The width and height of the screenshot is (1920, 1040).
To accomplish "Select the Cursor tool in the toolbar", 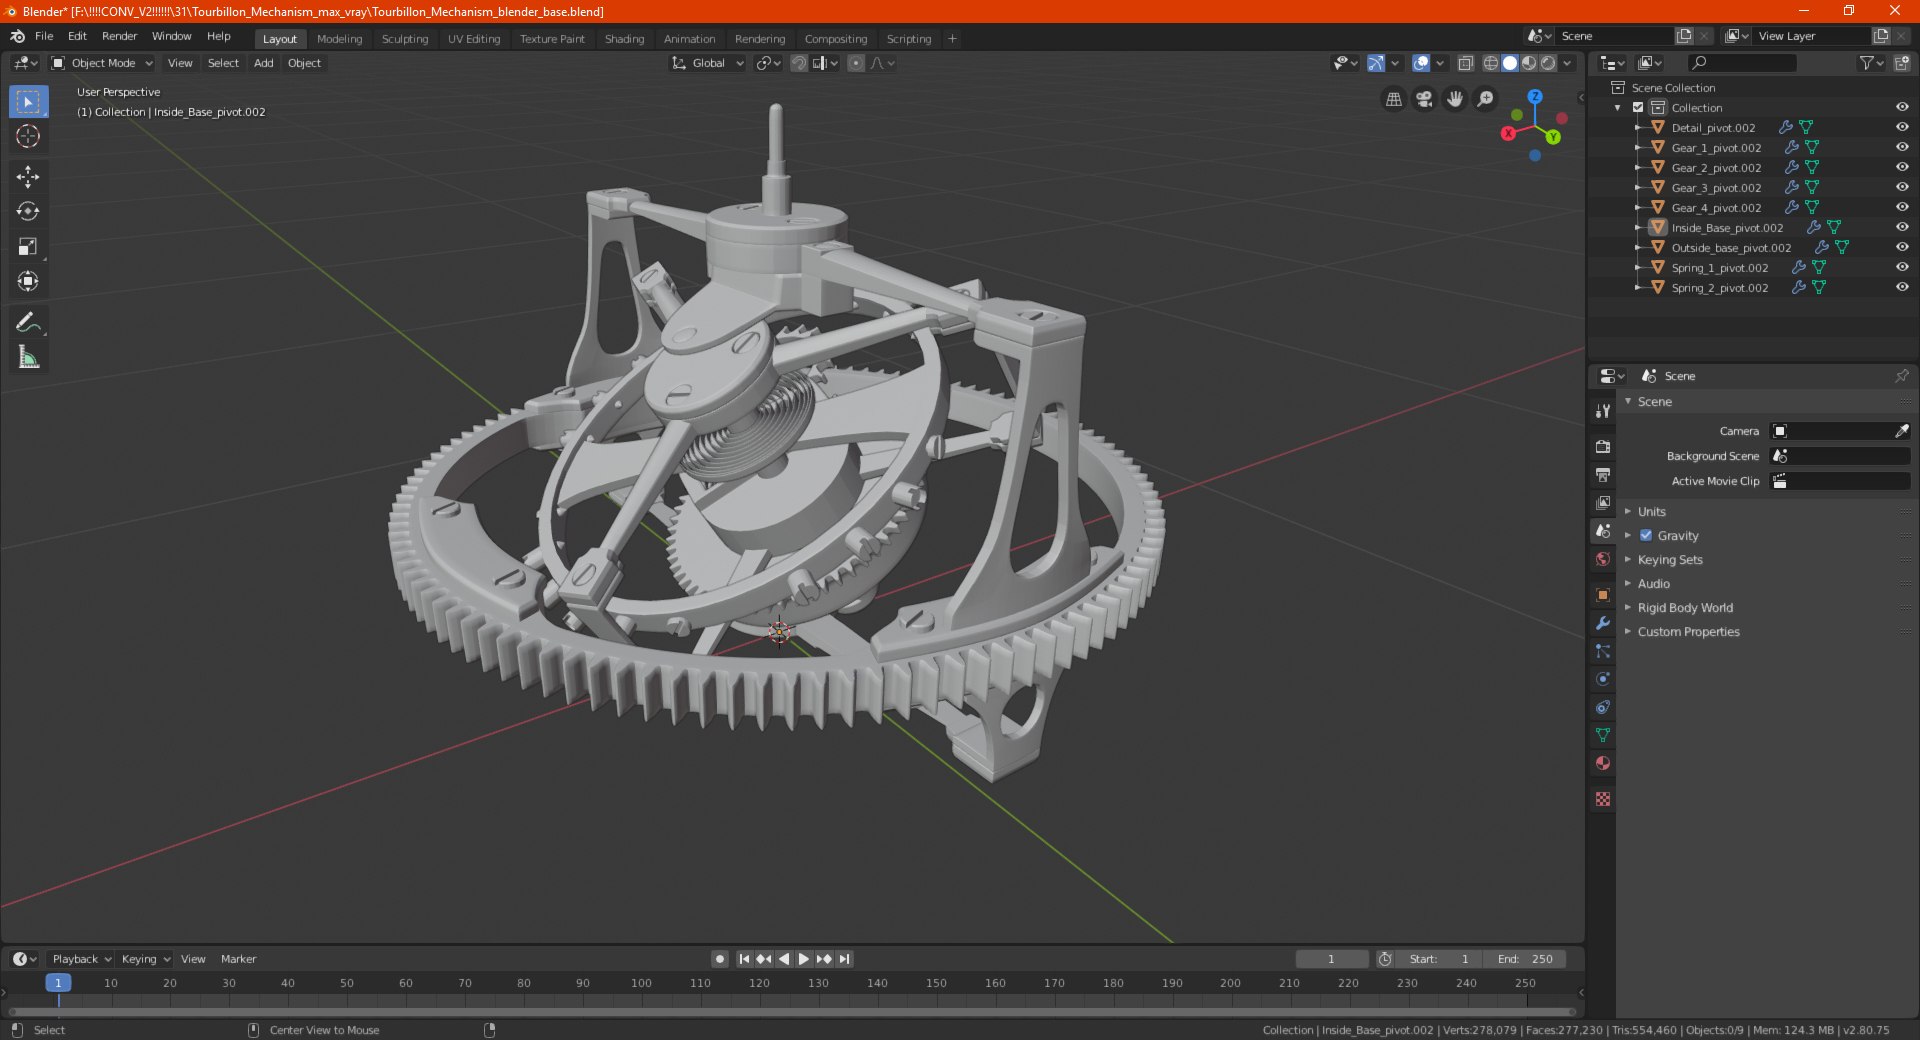I will [28, 136].
